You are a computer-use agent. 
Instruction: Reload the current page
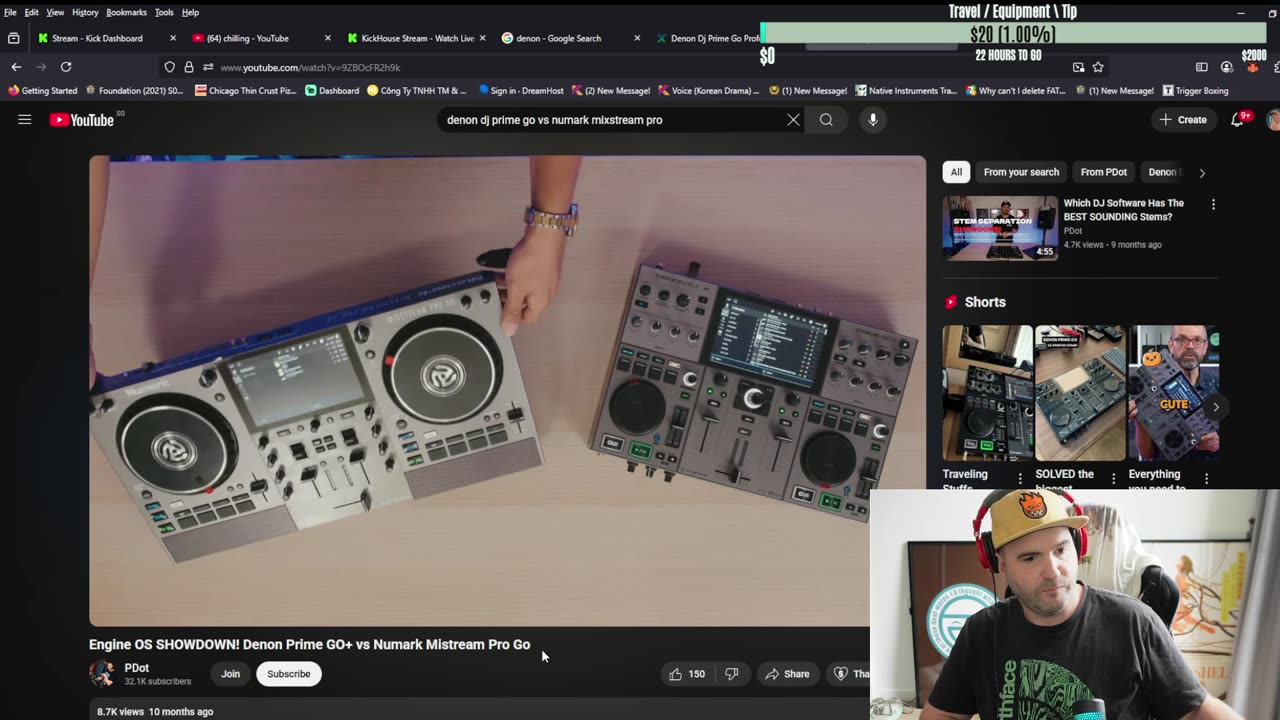coord(66,67)
